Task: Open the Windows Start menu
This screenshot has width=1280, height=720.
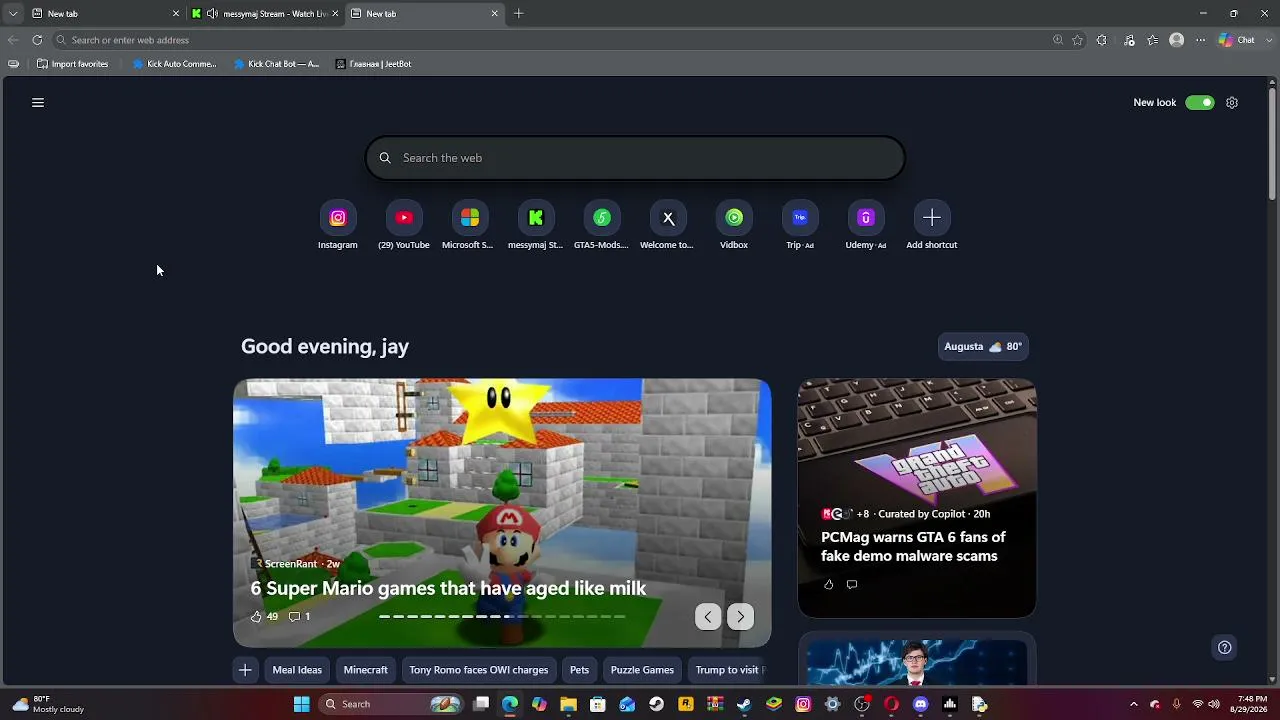Action: (301, 704)
